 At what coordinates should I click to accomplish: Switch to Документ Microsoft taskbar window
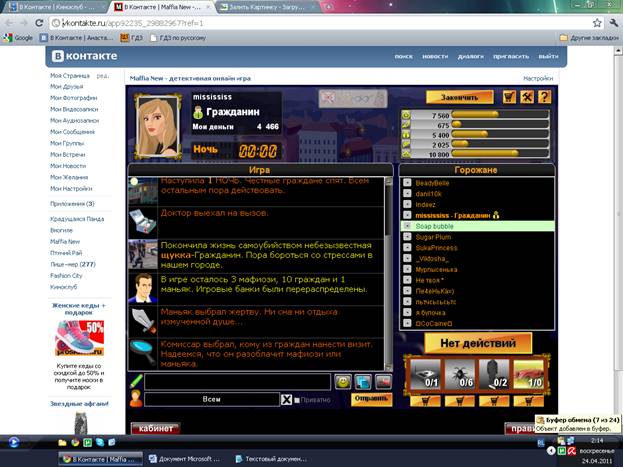[184, 459]
